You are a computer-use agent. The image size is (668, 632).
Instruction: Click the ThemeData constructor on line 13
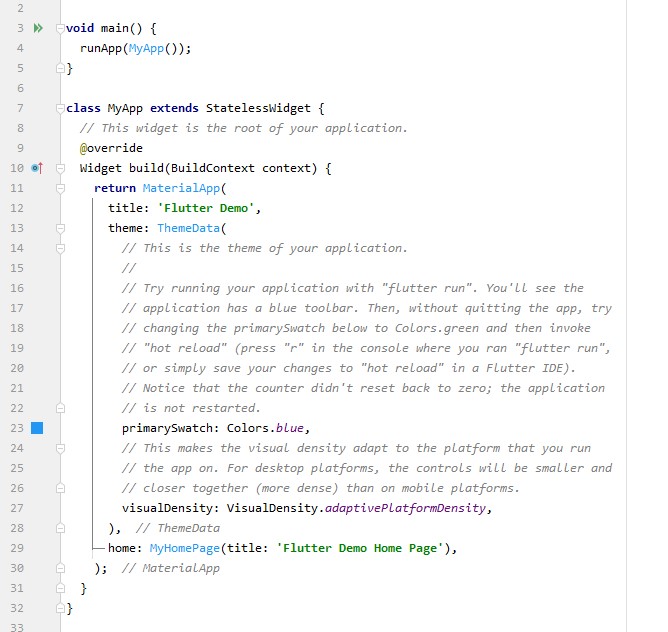click(x=188, y=228)
